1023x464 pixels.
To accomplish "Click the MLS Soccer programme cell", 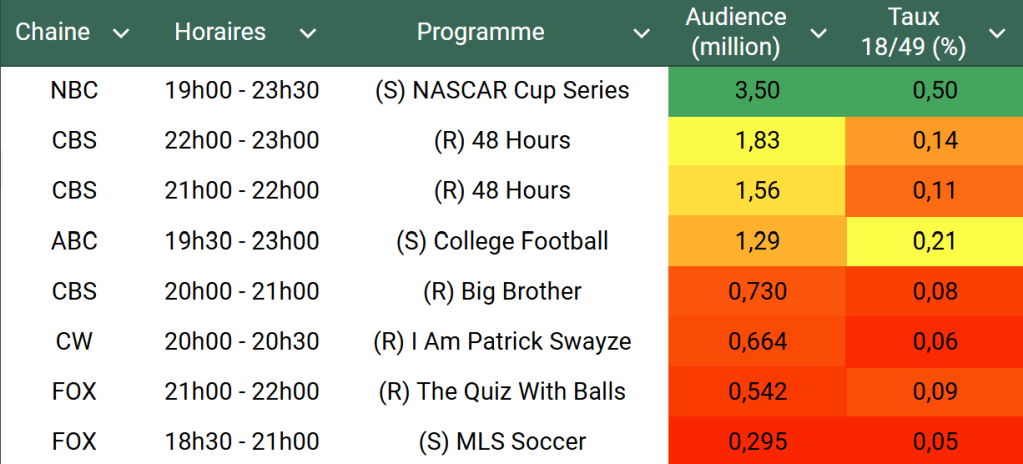I will click(502, 441).
